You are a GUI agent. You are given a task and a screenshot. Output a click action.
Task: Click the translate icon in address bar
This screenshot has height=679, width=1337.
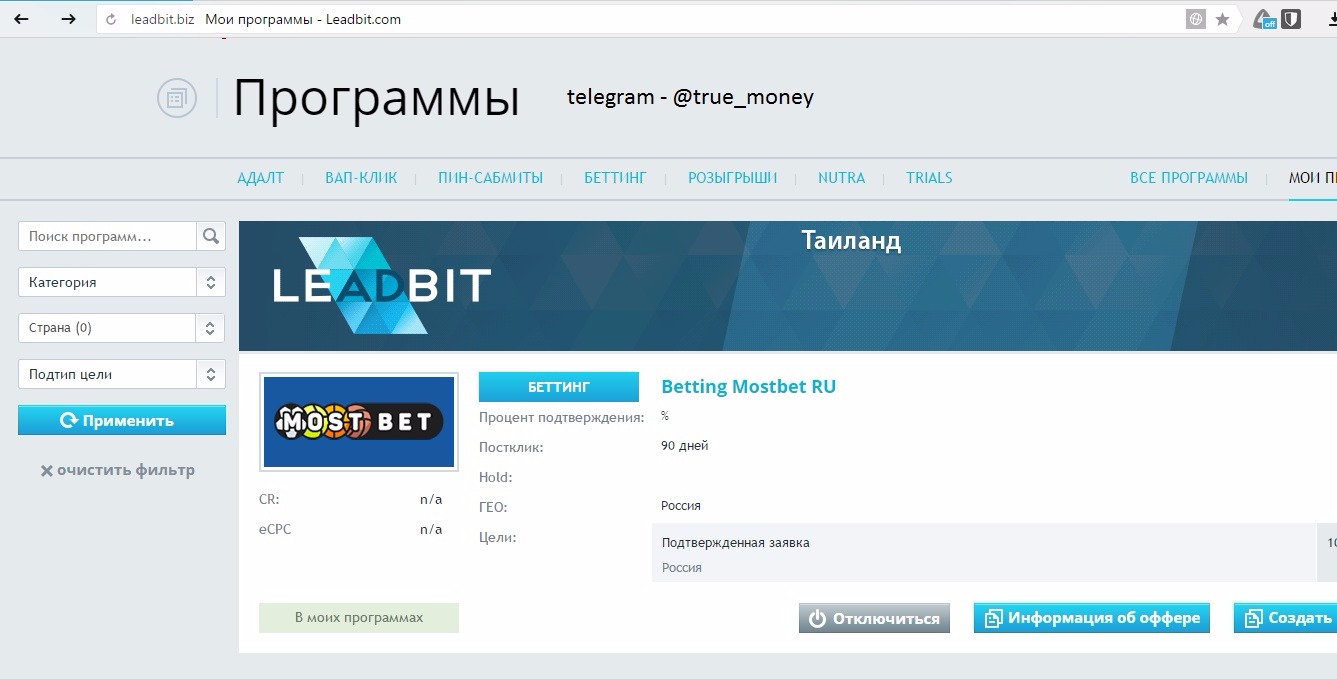pyautogui.click(x=1195, y=19)
